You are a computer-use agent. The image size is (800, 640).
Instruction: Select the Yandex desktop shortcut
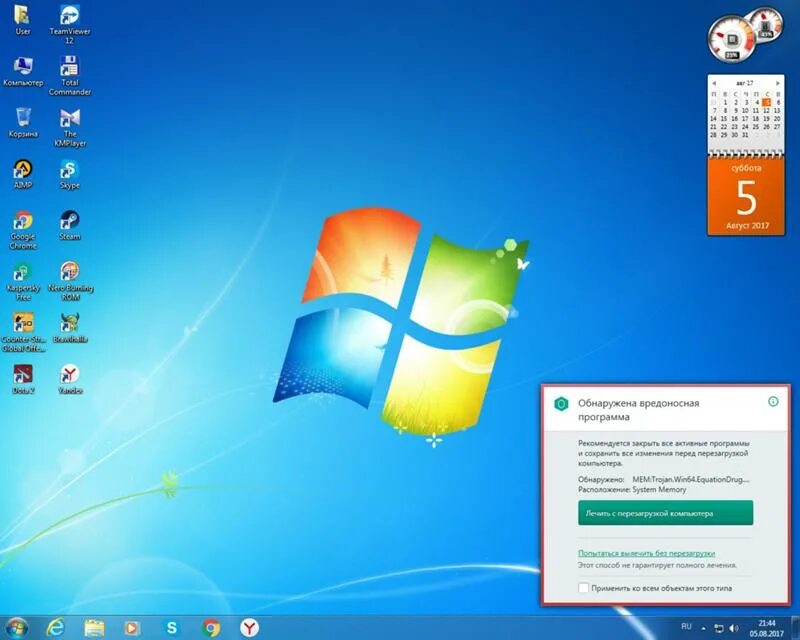pyautogui.click(x=70, y=379)
